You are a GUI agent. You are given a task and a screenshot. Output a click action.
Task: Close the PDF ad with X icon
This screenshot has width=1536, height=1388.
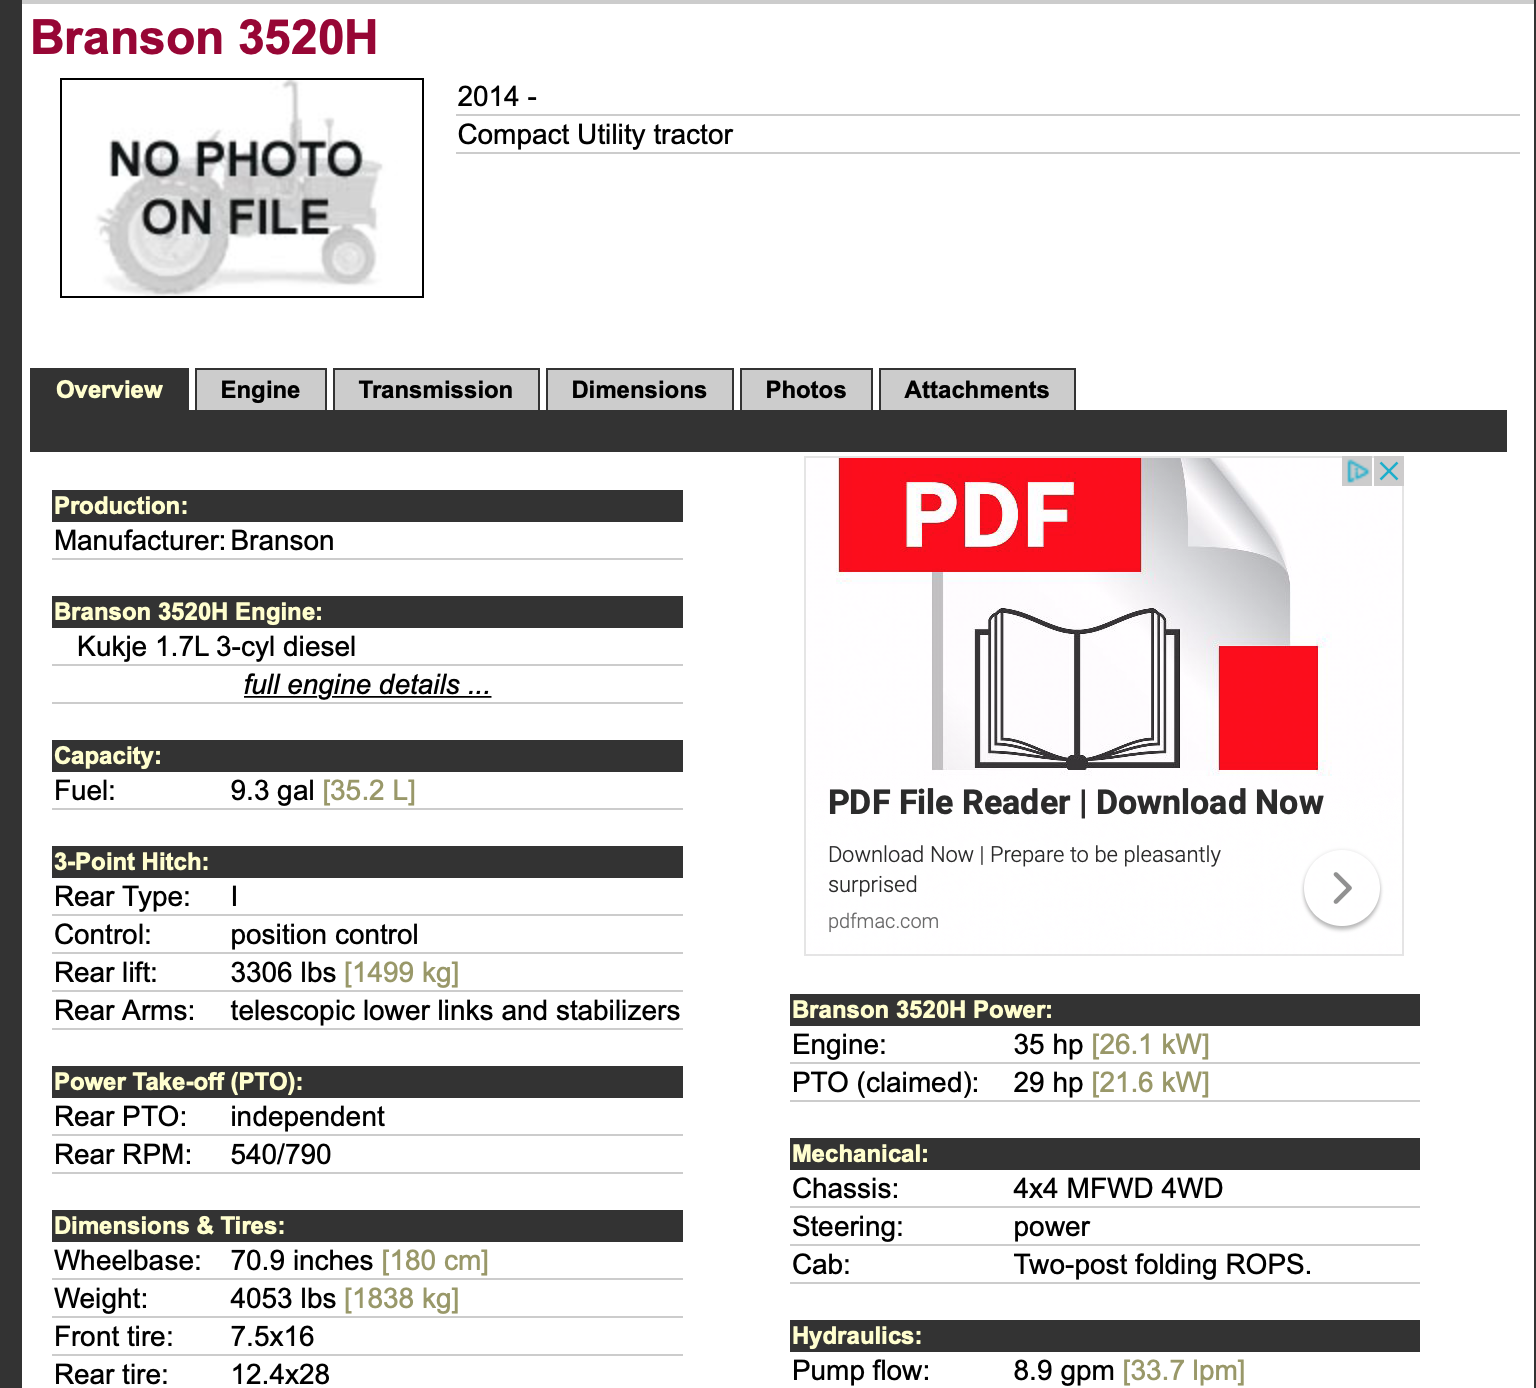coord(1389,471)
